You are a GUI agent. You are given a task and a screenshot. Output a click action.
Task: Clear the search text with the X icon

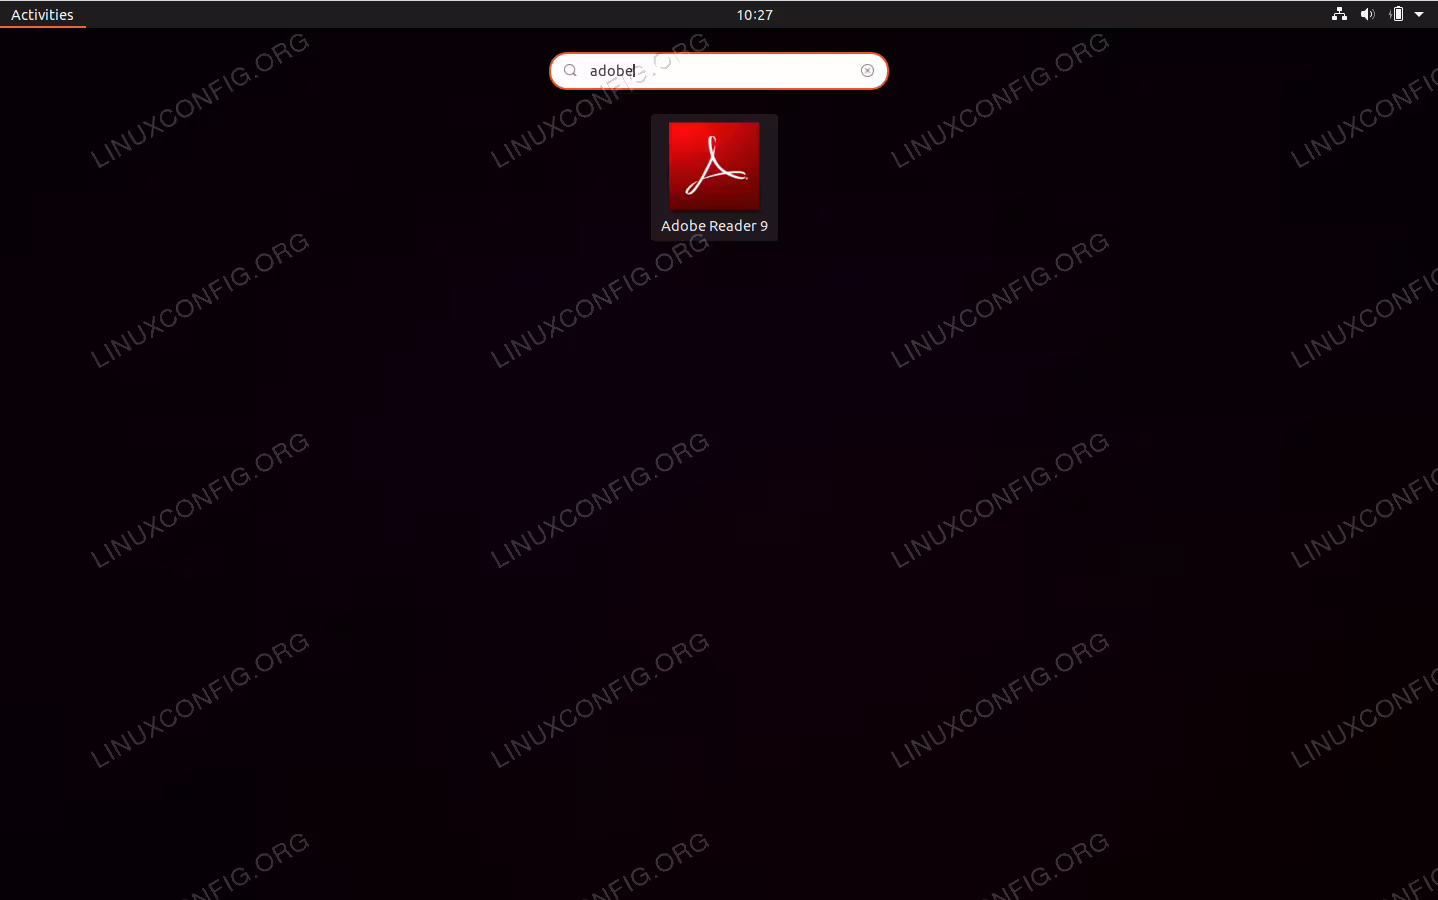tap(867, 71)
